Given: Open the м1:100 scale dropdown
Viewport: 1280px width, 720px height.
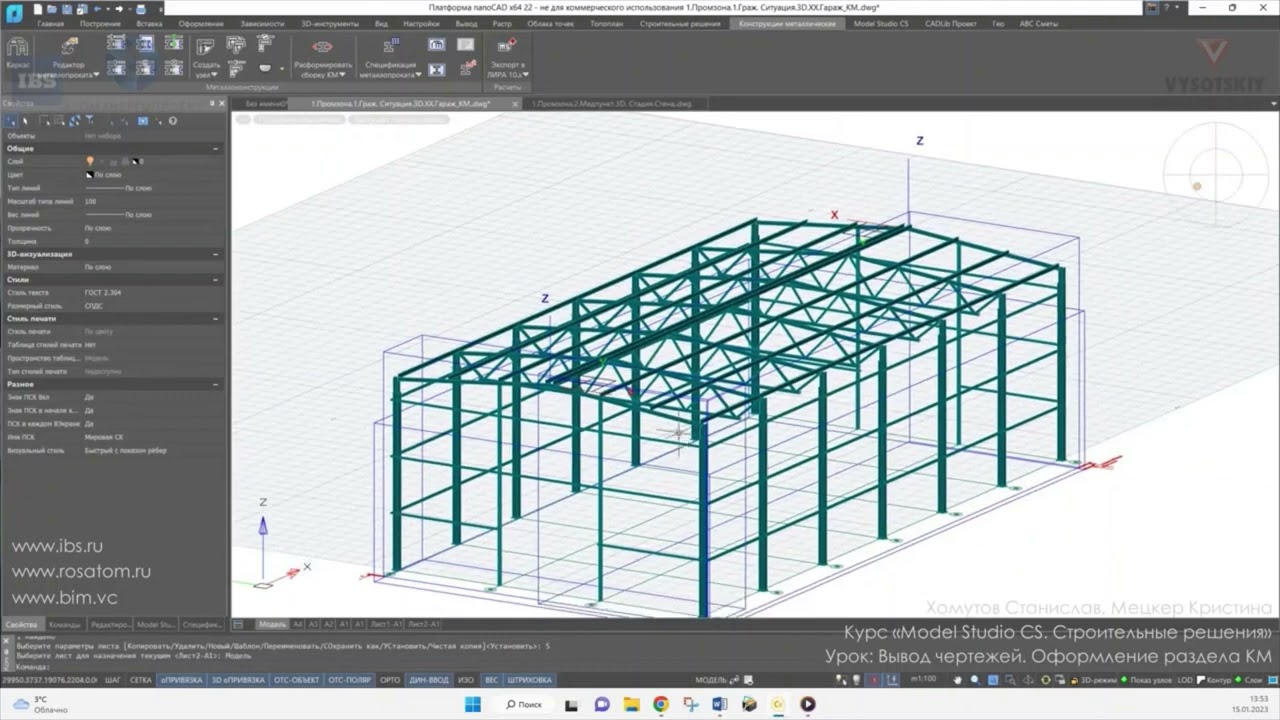Looking at the screenshot, I should [923, 680].
